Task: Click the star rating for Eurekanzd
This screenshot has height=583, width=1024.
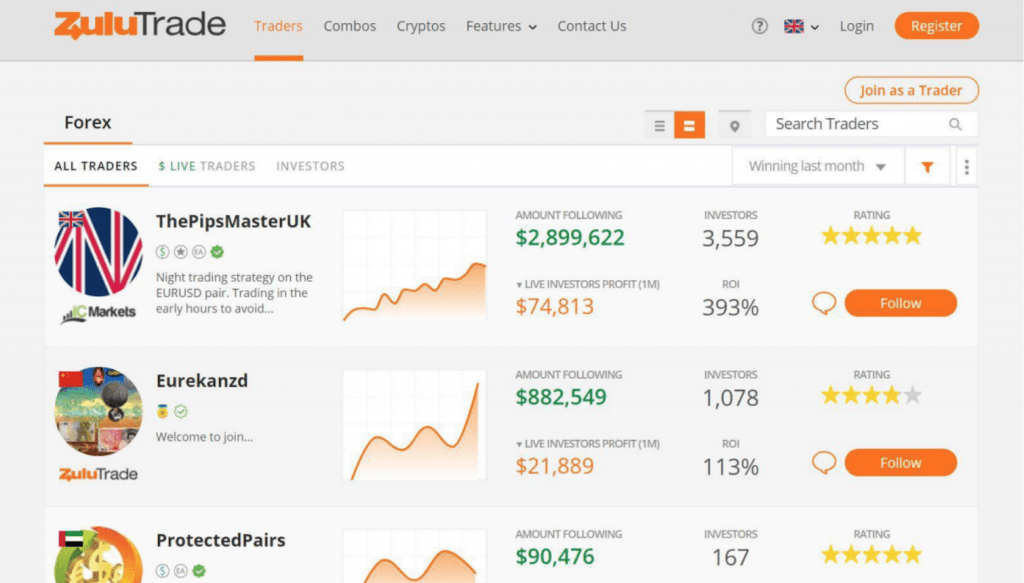Action: [x=871, y=396]
